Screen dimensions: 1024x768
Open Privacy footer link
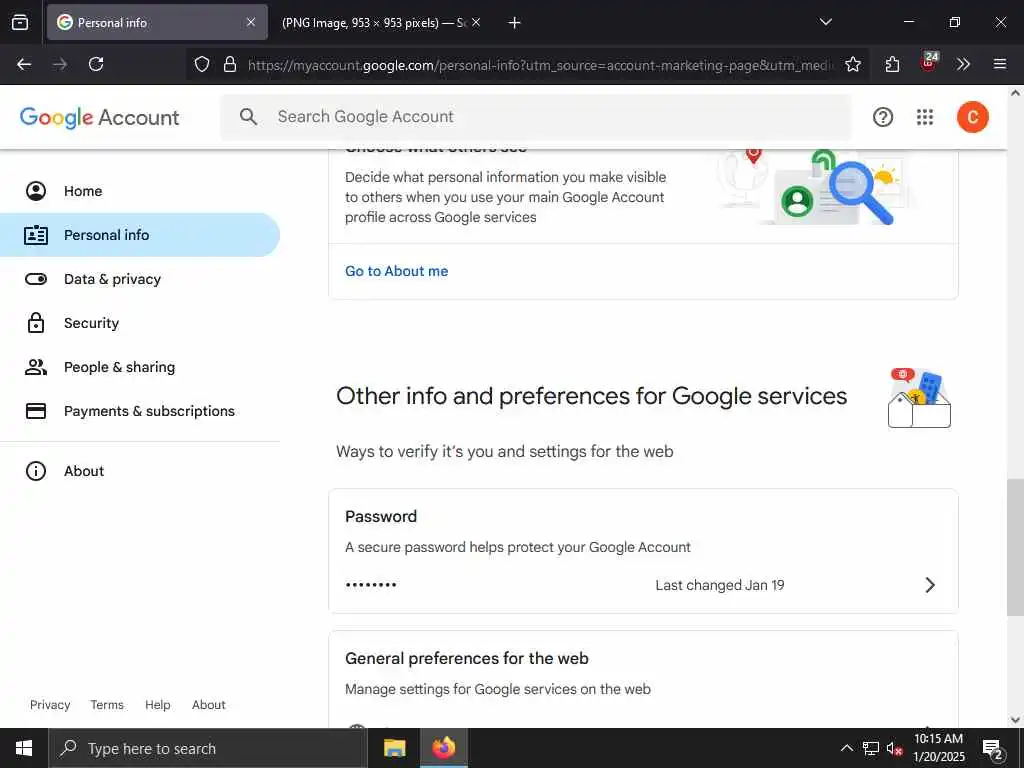[x=50, y=705]
